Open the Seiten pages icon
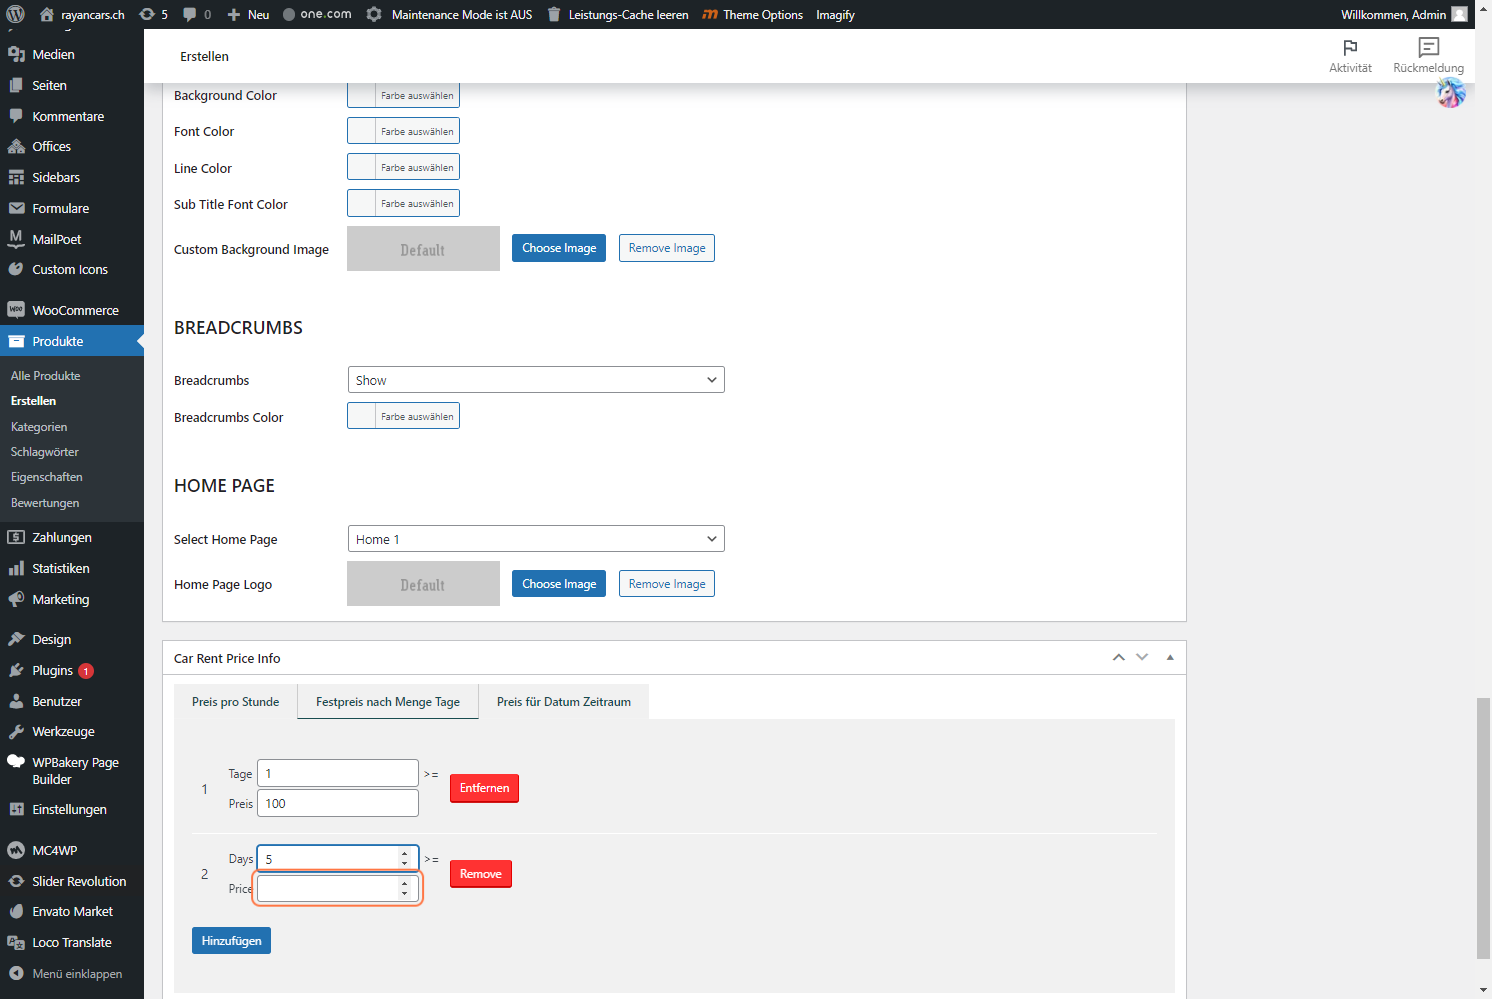Image resolution: width=1492 pixels, height=999 pixels. (16, 85)
